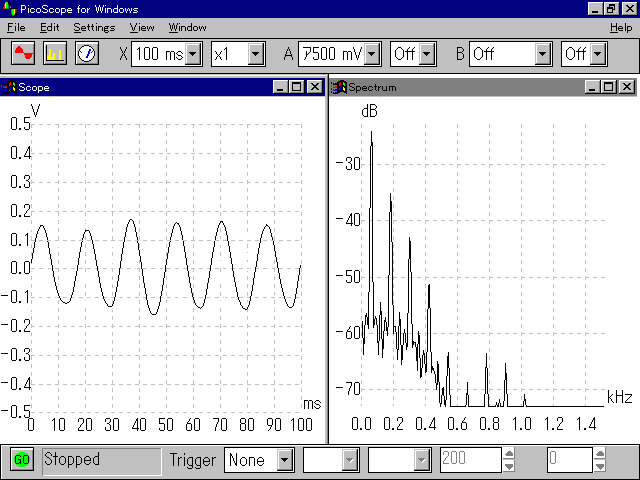The image size is (640, 480).
Task: Open the View menu
Action: click(142, 27)
